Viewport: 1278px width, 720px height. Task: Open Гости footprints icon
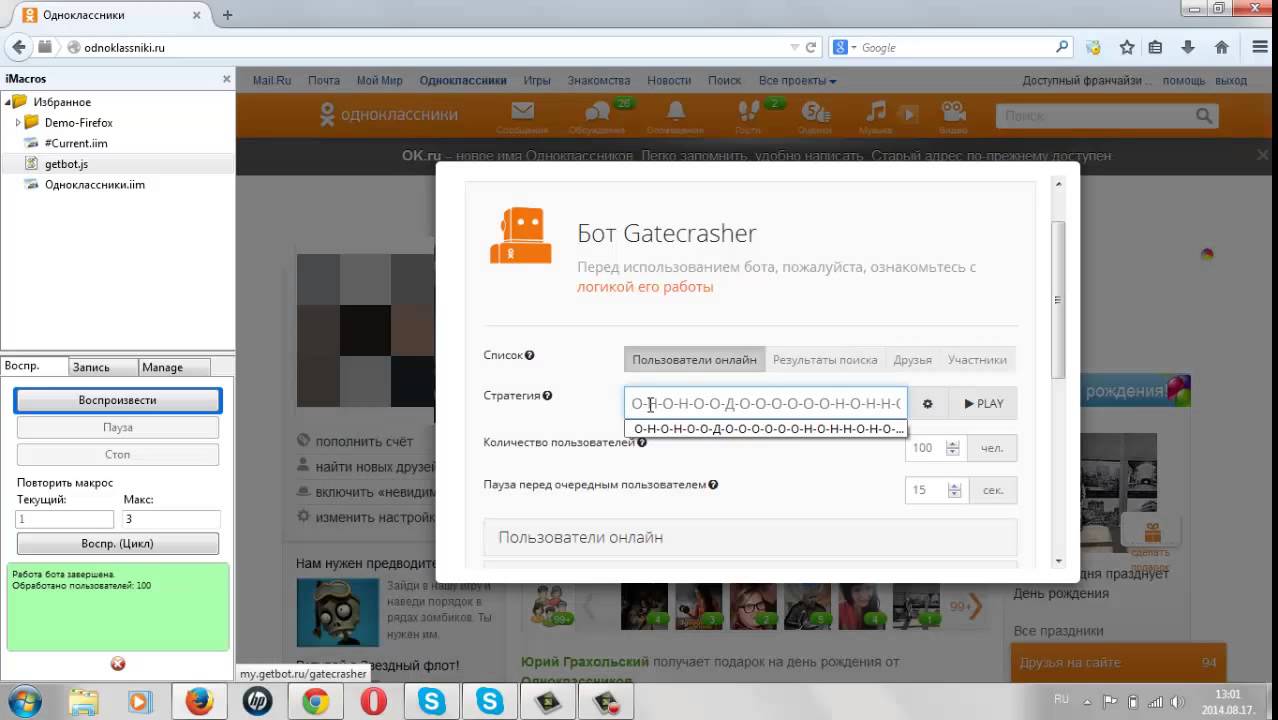point(748,111)
